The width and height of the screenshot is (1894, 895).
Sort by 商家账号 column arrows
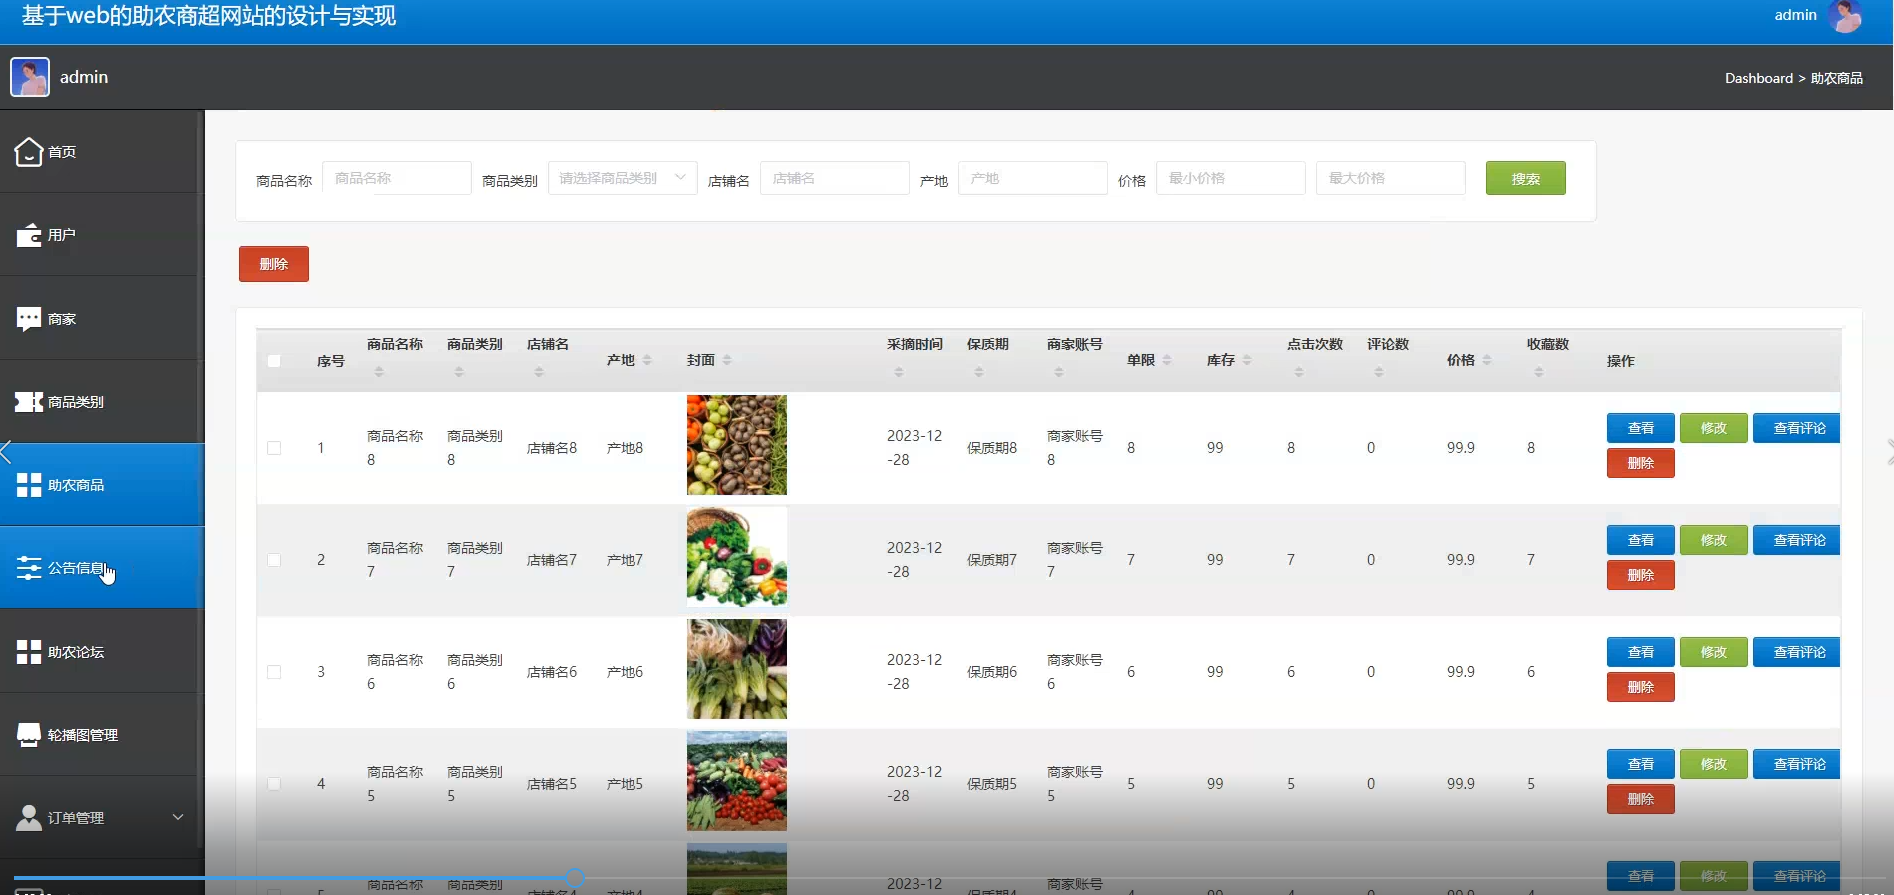pyautogui.click(x=1059, y=372)
